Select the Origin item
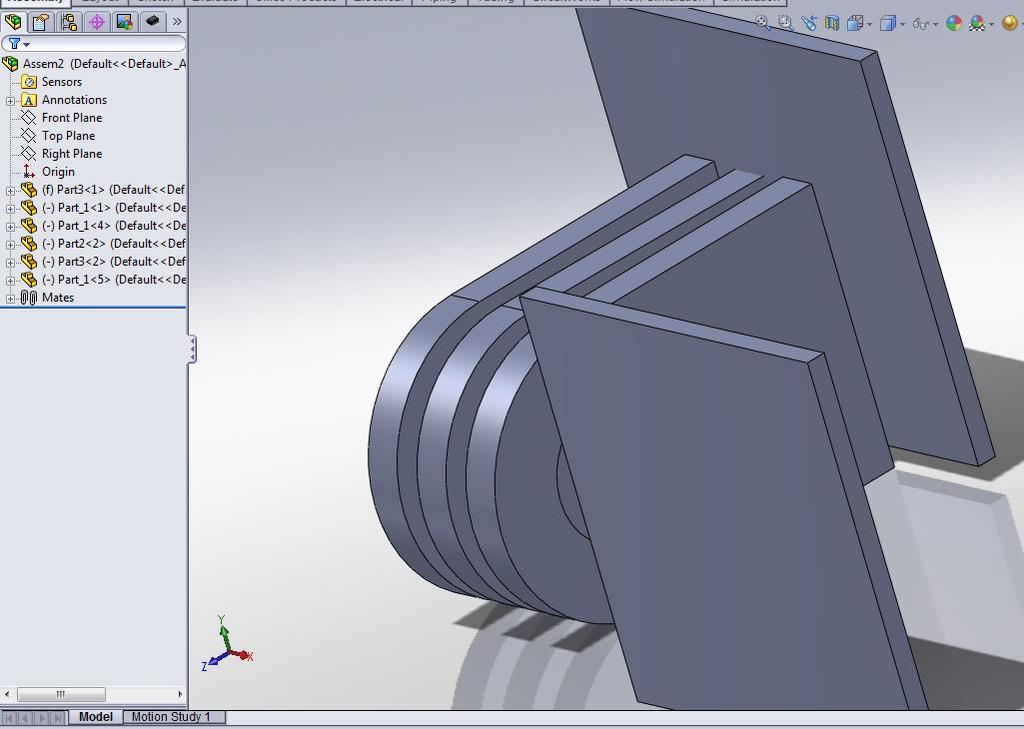The image size is (1024, 729). pos(58,172)
